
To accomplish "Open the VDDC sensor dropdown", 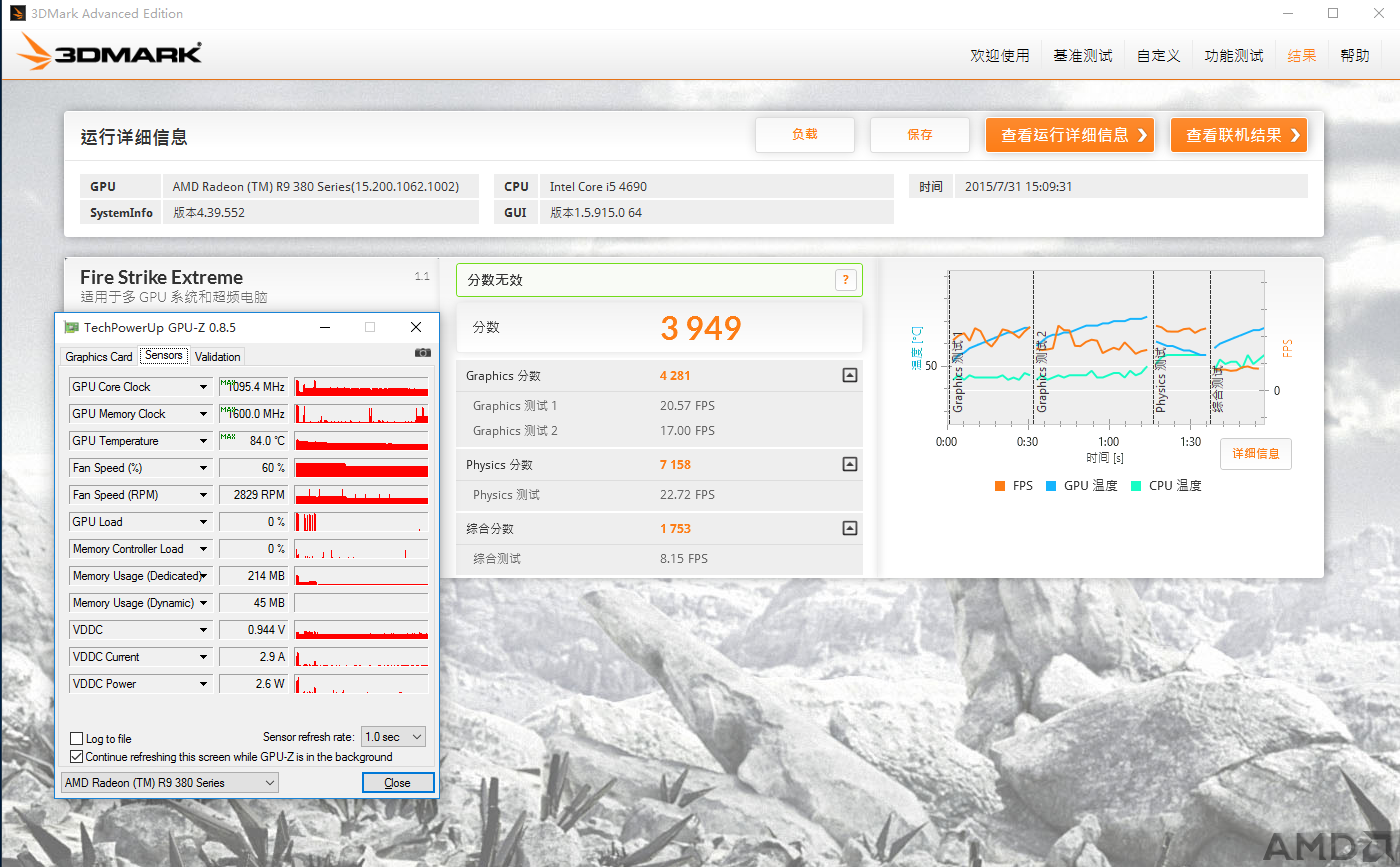I will tap(204, 630).
